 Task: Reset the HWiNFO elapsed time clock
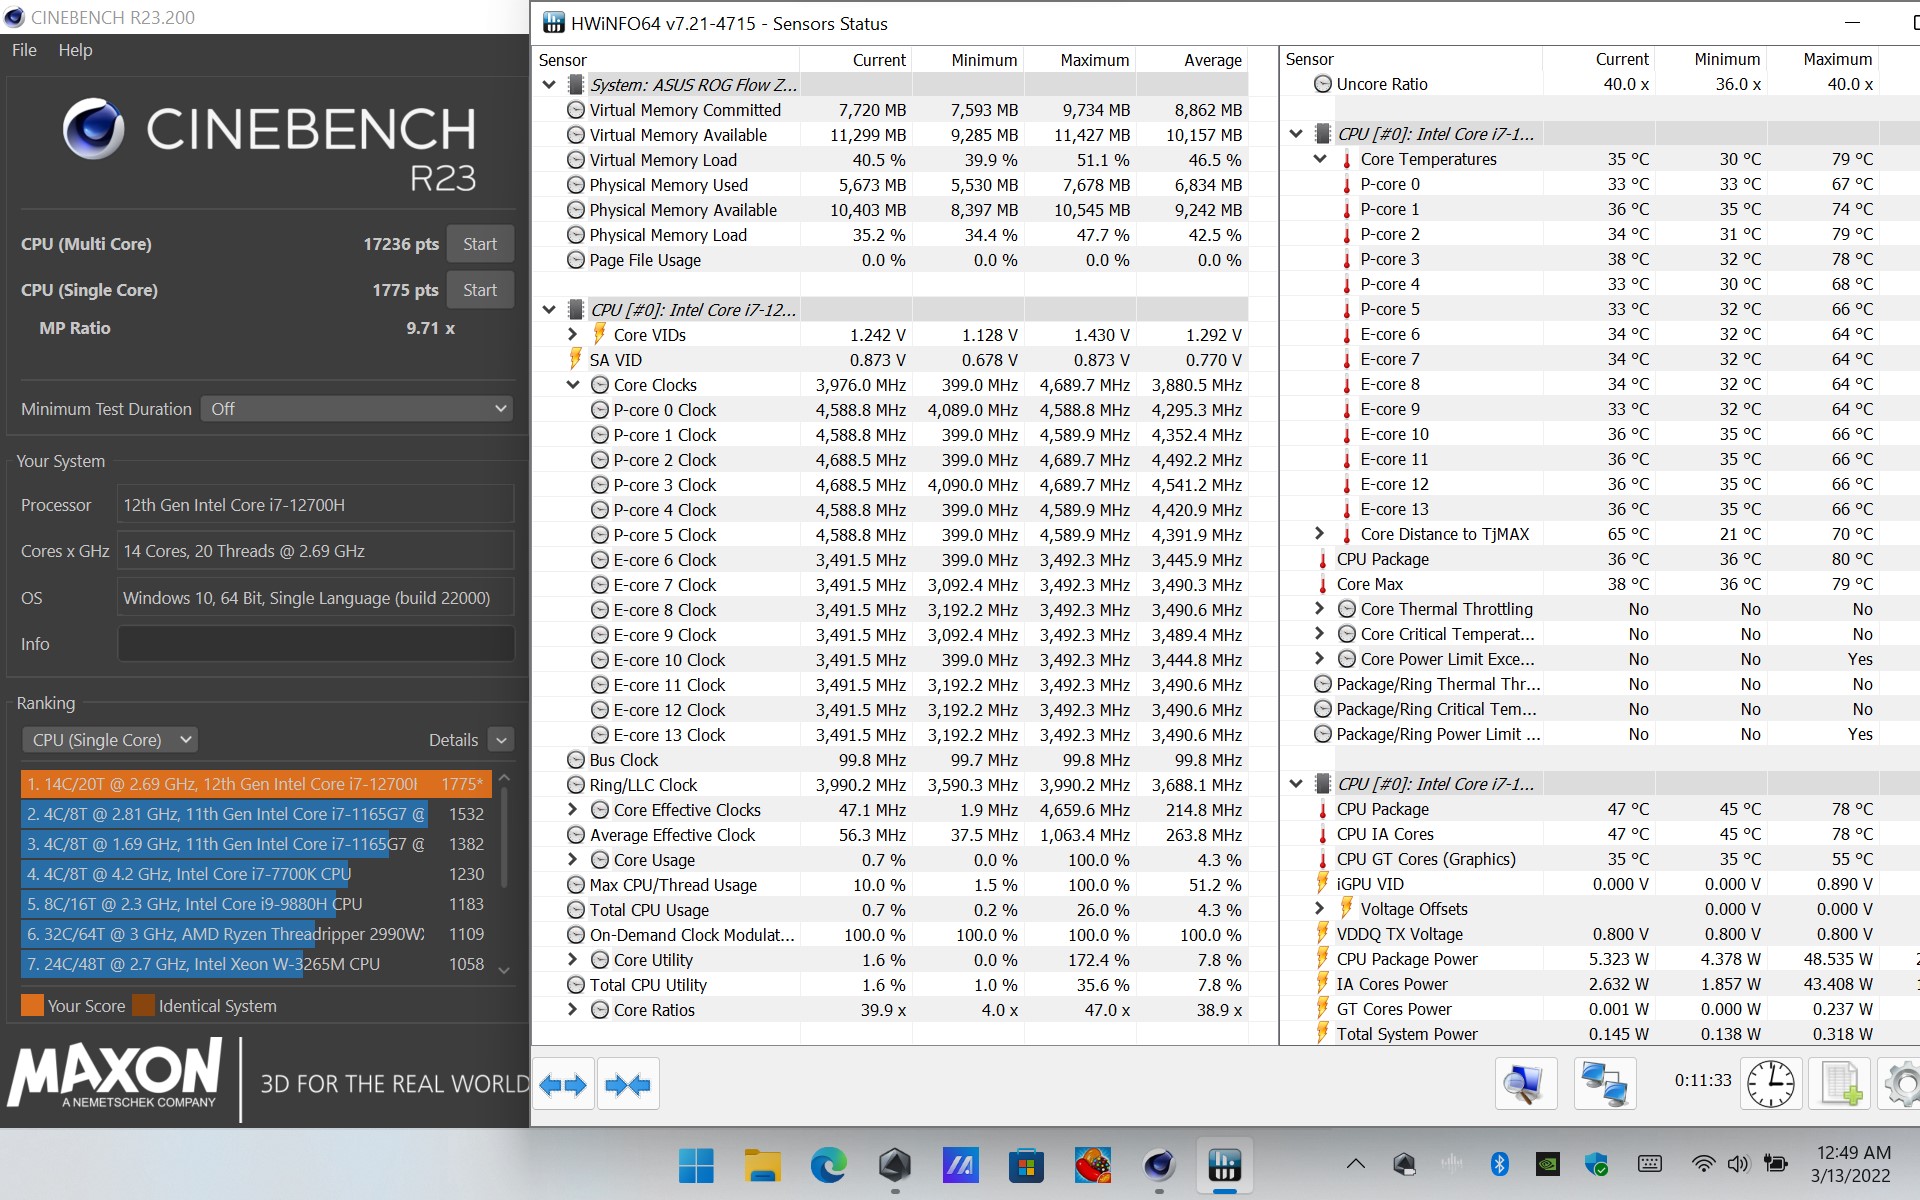click(1770, 1084)
